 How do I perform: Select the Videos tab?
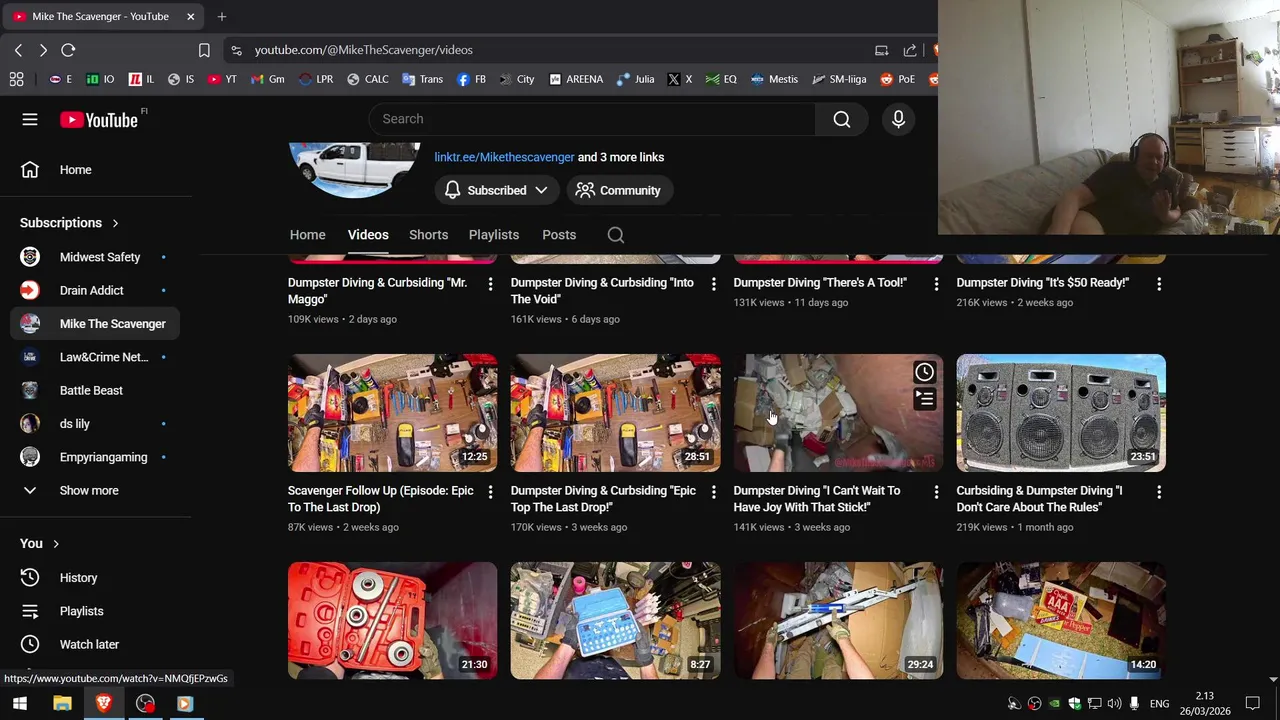(x=368, y=235)
